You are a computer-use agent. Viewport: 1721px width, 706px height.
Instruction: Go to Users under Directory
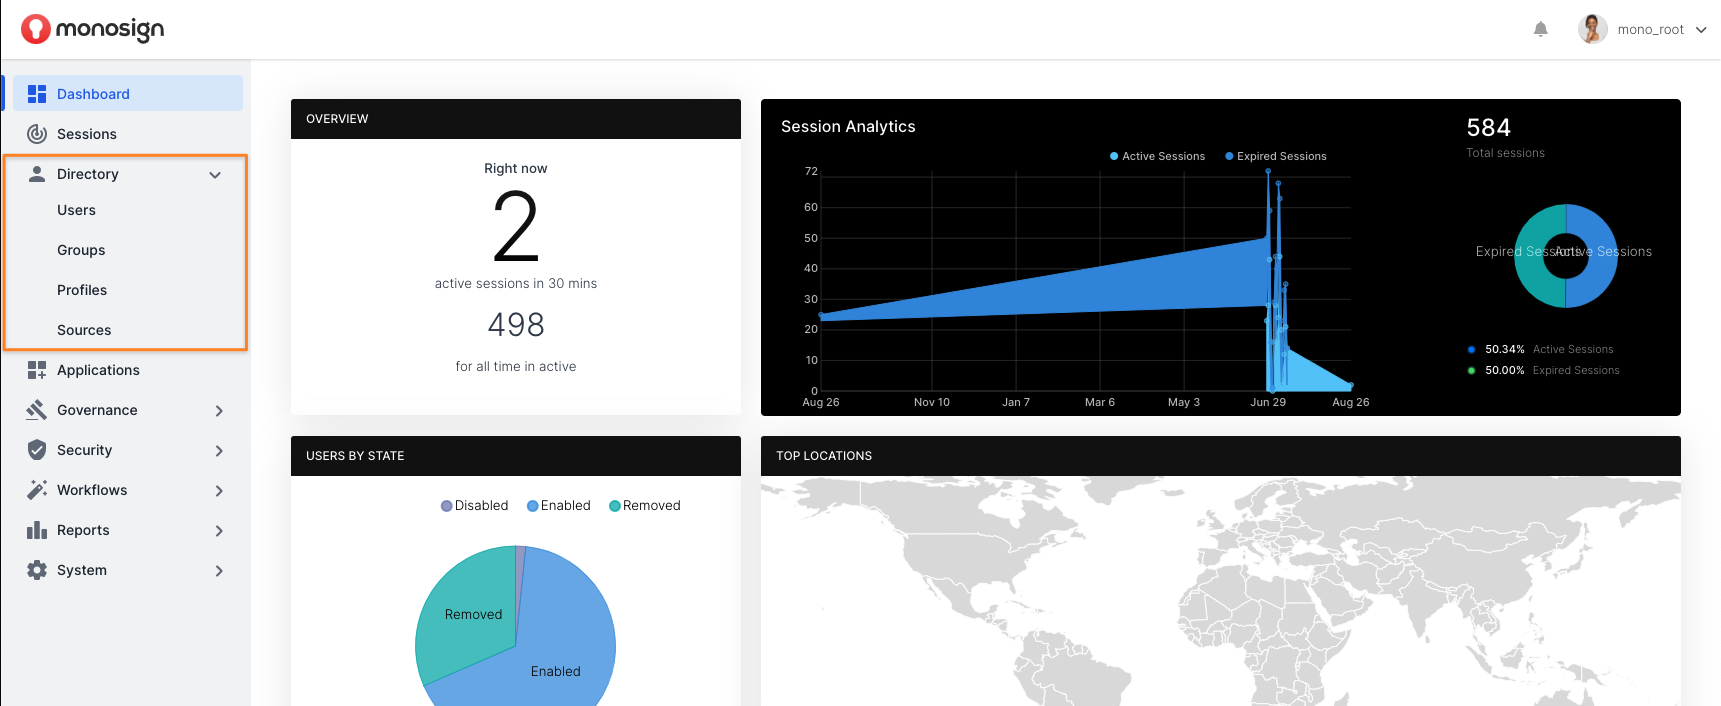pyautogui.click(x=76, y=210)
